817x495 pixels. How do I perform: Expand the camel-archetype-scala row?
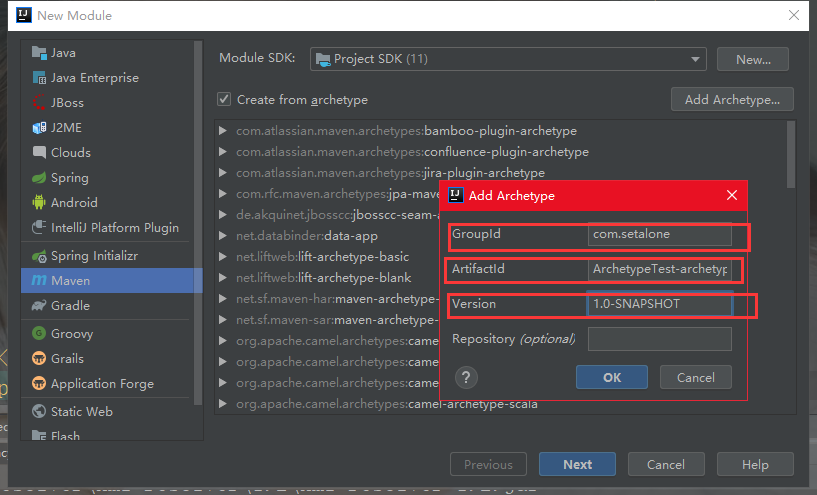pyautogui.click(x=223, y=403)
